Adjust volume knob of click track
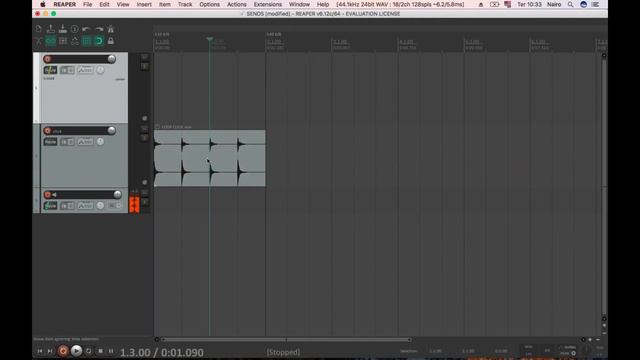The width and height of the screenshot is (640, 360). [x=111, y=130]
